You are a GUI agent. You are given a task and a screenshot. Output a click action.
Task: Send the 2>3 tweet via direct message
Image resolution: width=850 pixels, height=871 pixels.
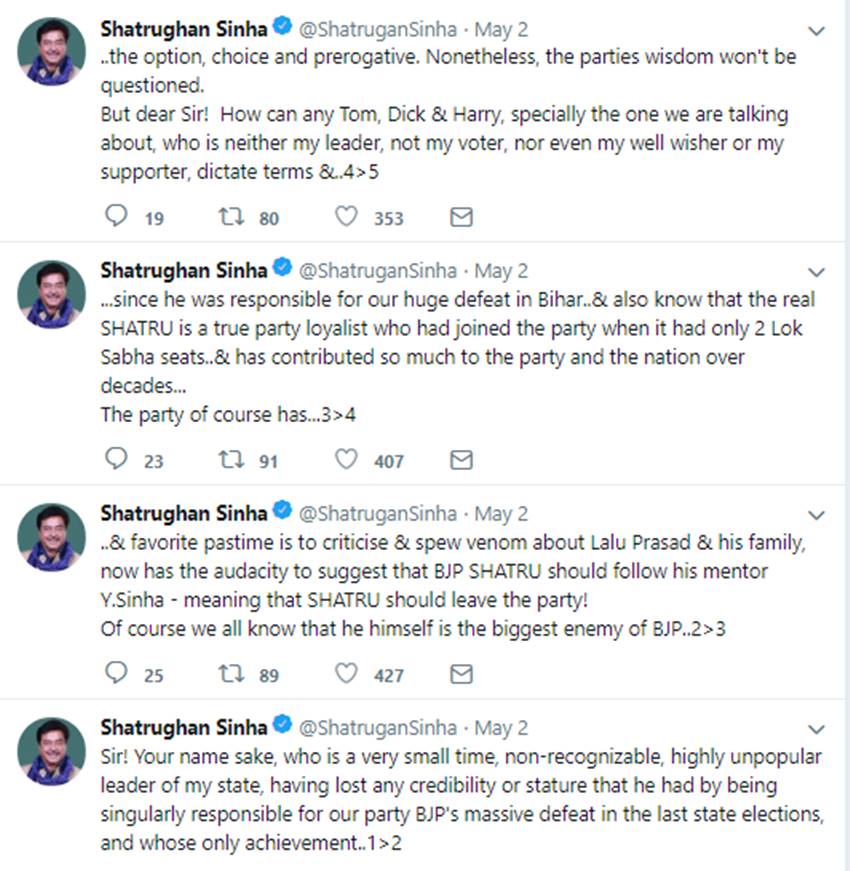tap(461, 674)
